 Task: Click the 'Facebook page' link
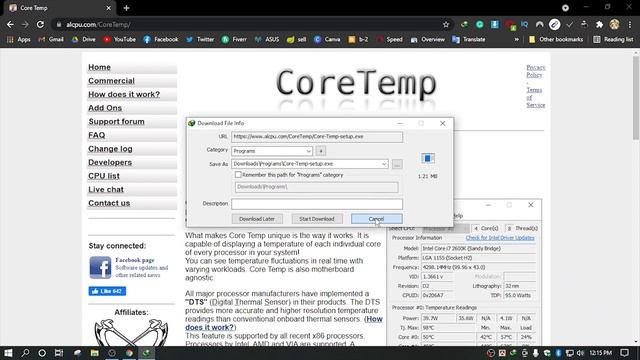(x=135, y=260)
